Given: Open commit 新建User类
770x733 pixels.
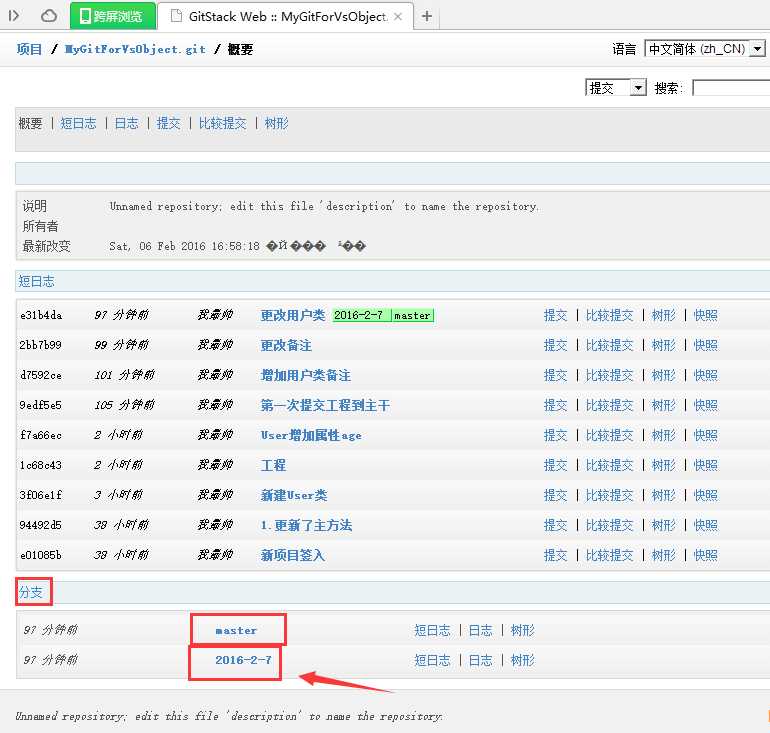Looking at the screenshot, I should coord(294,495).
